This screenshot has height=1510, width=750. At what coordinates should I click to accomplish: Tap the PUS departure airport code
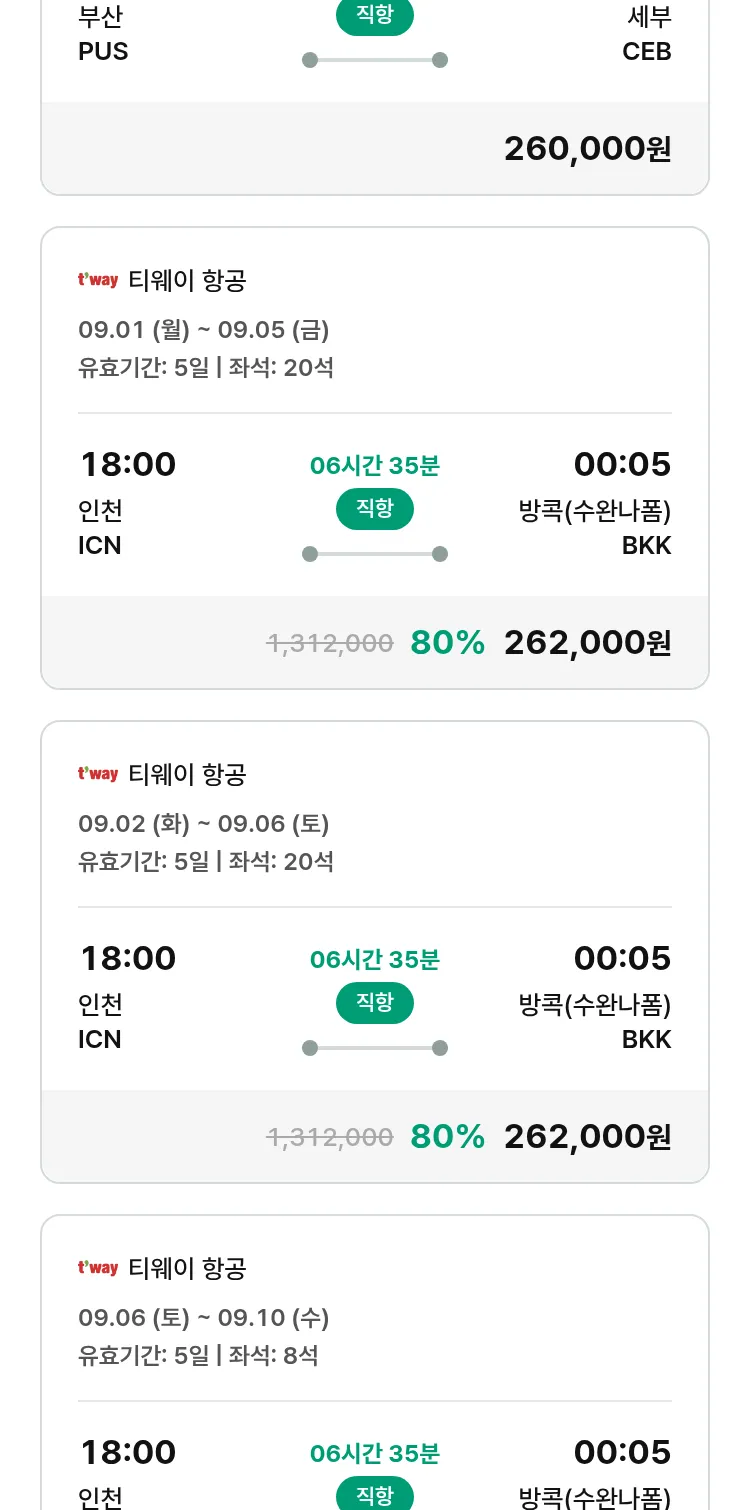point(103,51)
